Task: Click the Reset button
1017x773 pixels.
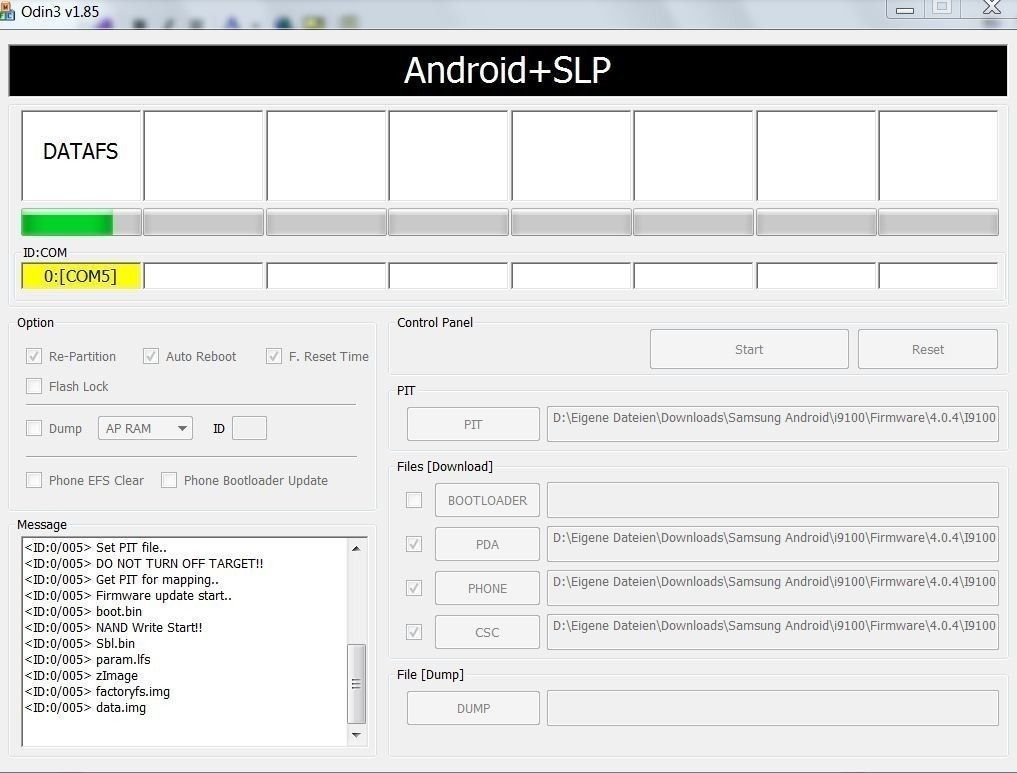Action: point(927,349)
